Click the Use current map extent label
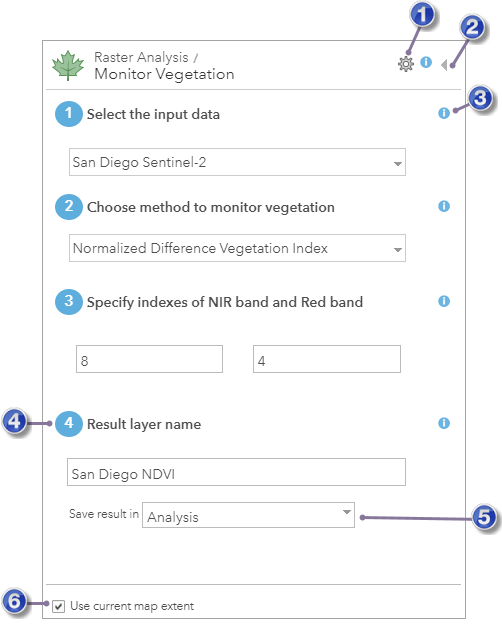The height and width of the screenshot is (634, 502). (x=132, y=606)
